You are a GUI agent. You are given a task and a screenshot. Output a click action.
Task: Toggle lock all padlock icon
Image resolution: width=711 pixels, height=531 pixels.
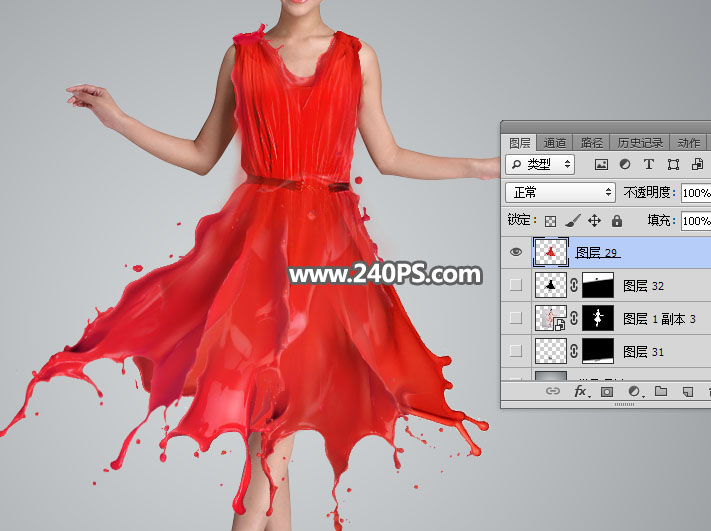click(617, 221)
